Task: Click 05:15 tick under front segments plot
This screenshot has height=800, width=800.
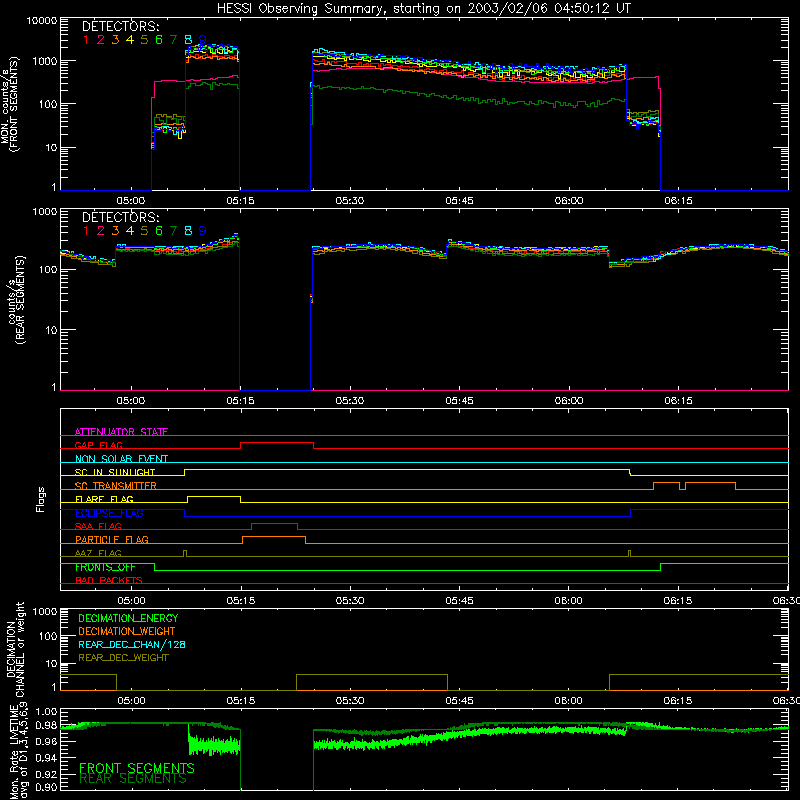Action: pos(240,201)
